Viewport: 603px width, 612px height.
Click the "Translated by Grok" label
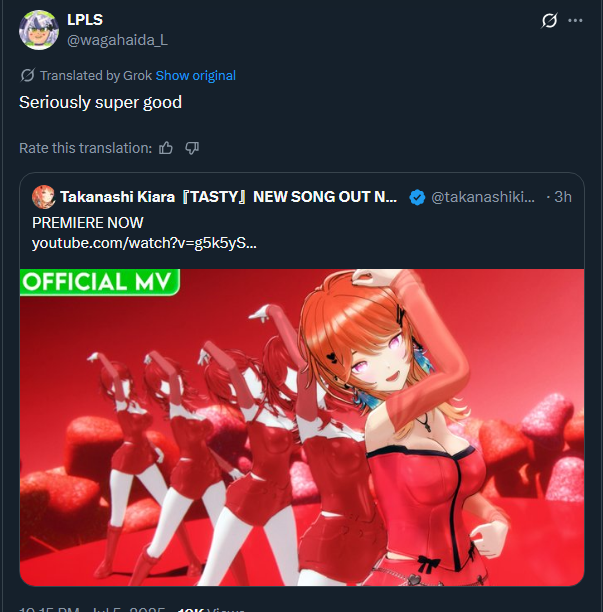pyautogui.click(x=96, y=75)
